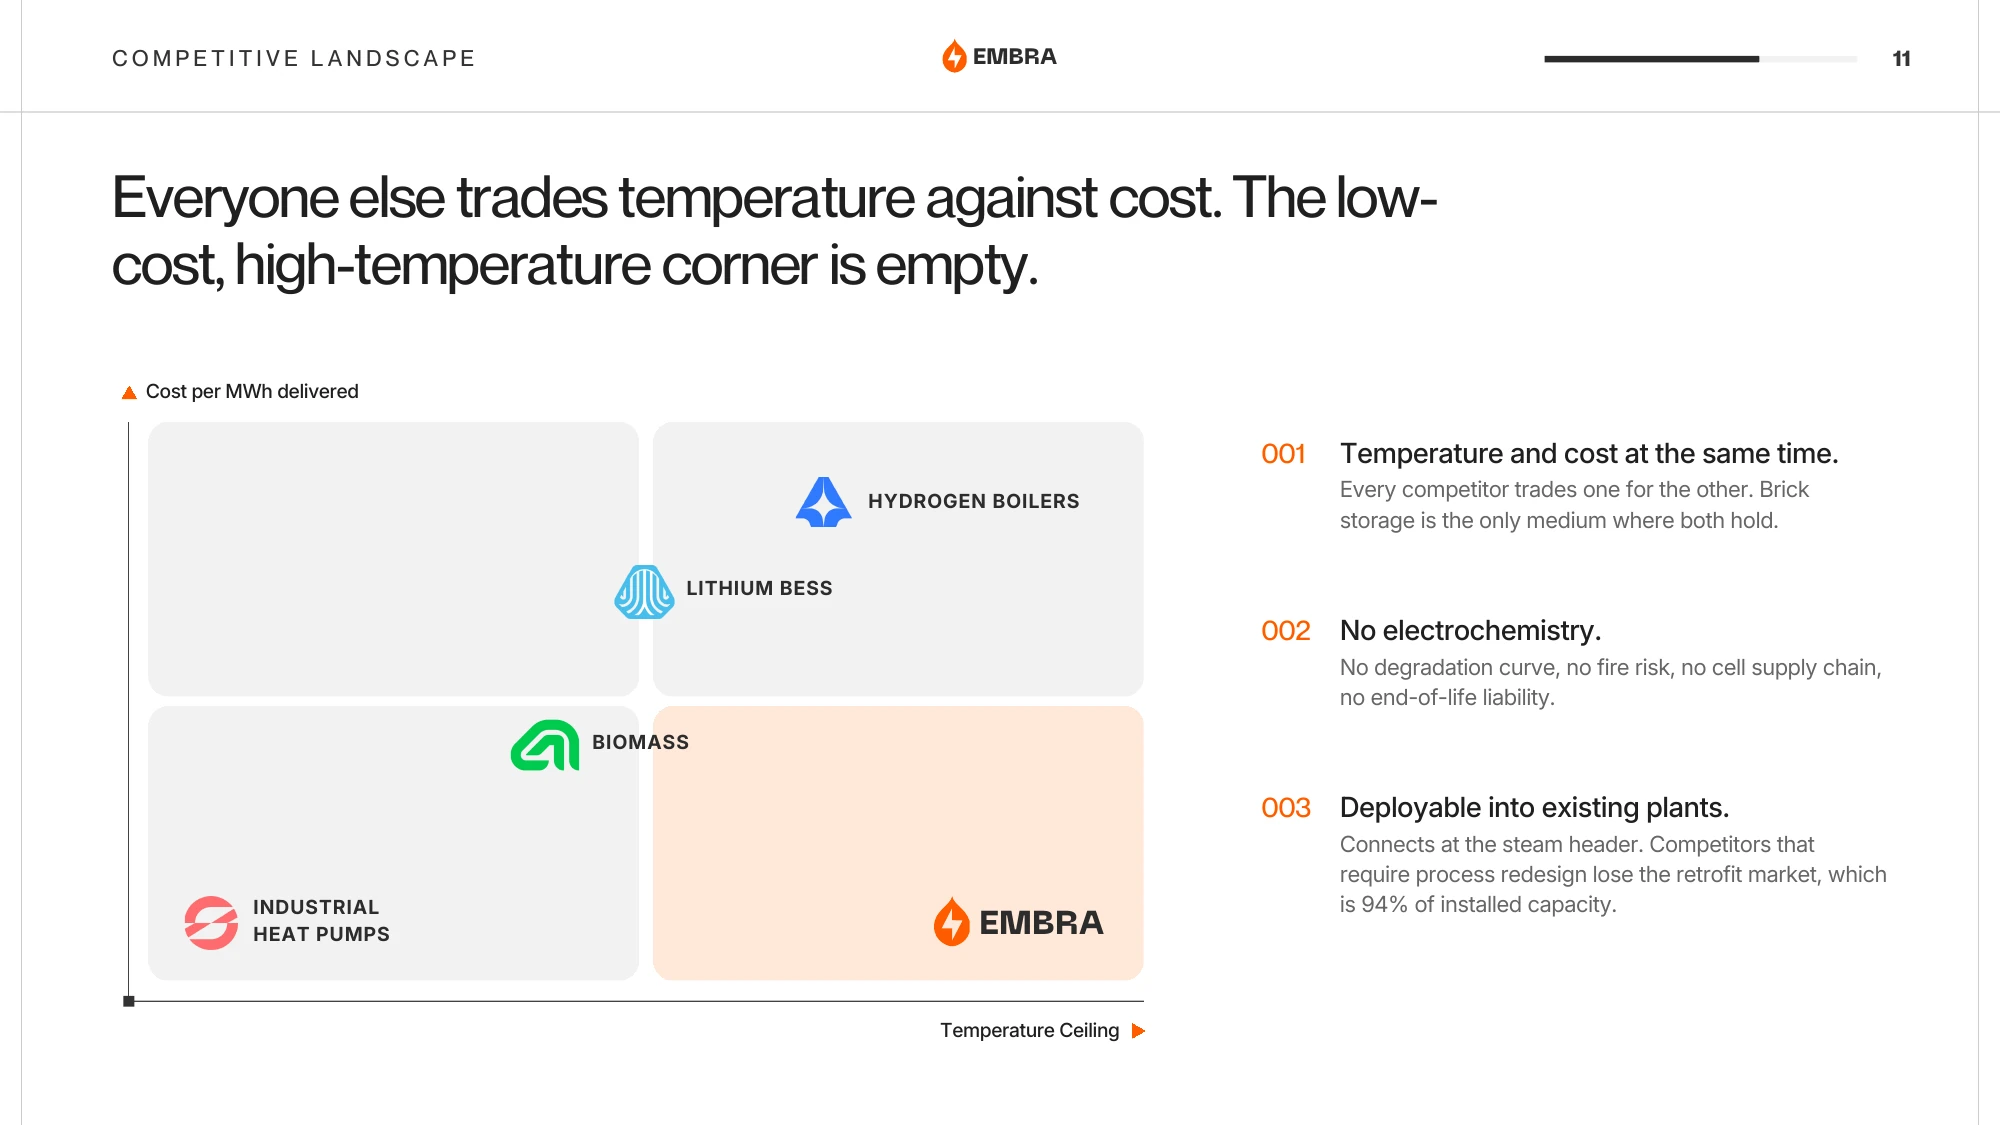Click the page number 11
Image resolution: width=2000 pixels, height=1125 pixels.
tap(1902, 59)
